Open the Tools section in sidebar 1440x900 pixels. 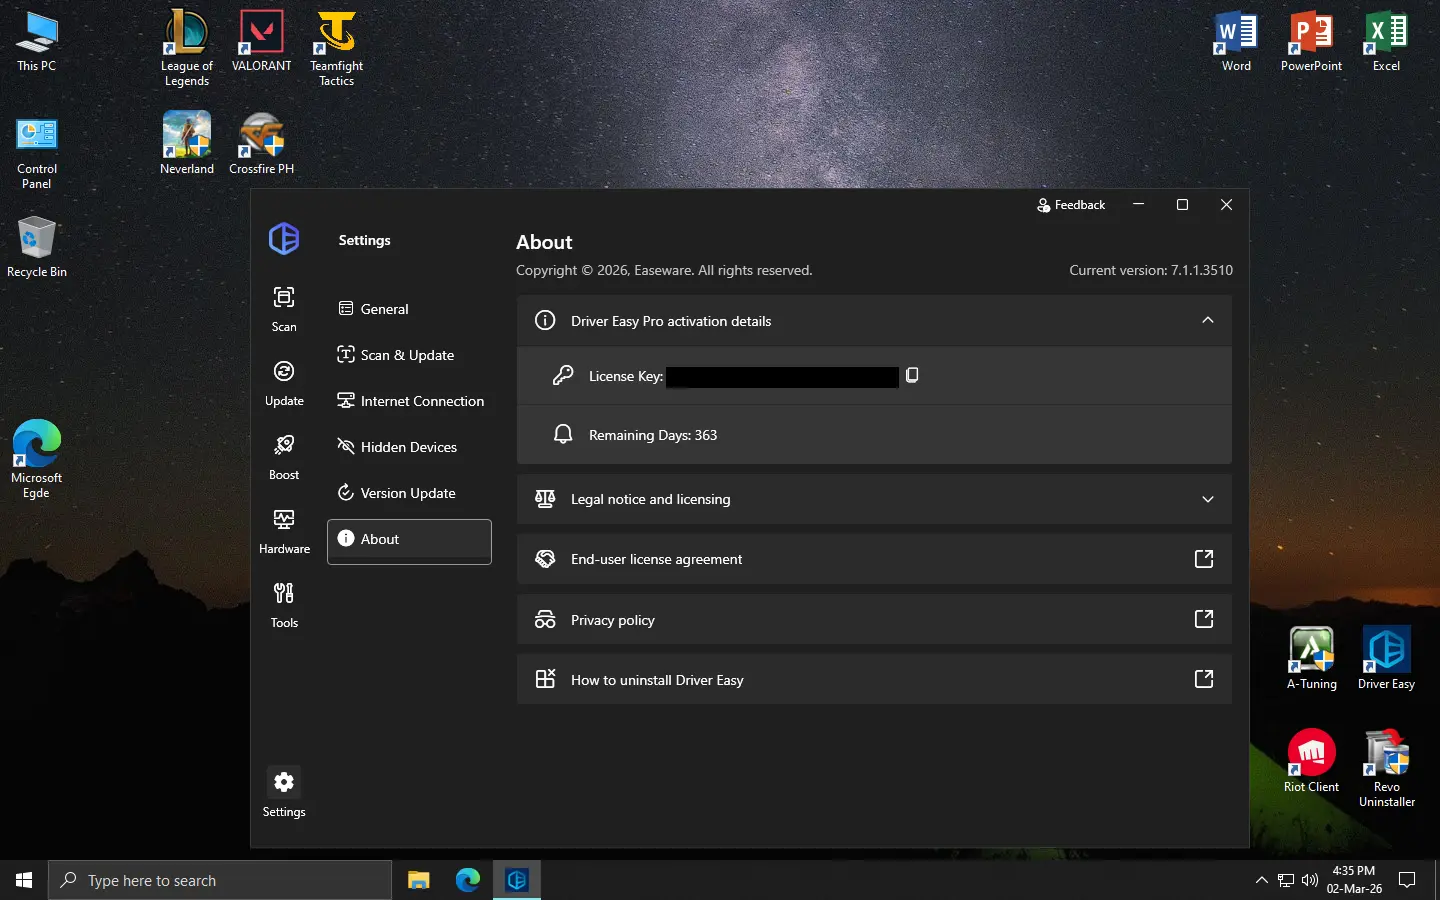click(284, 605)
